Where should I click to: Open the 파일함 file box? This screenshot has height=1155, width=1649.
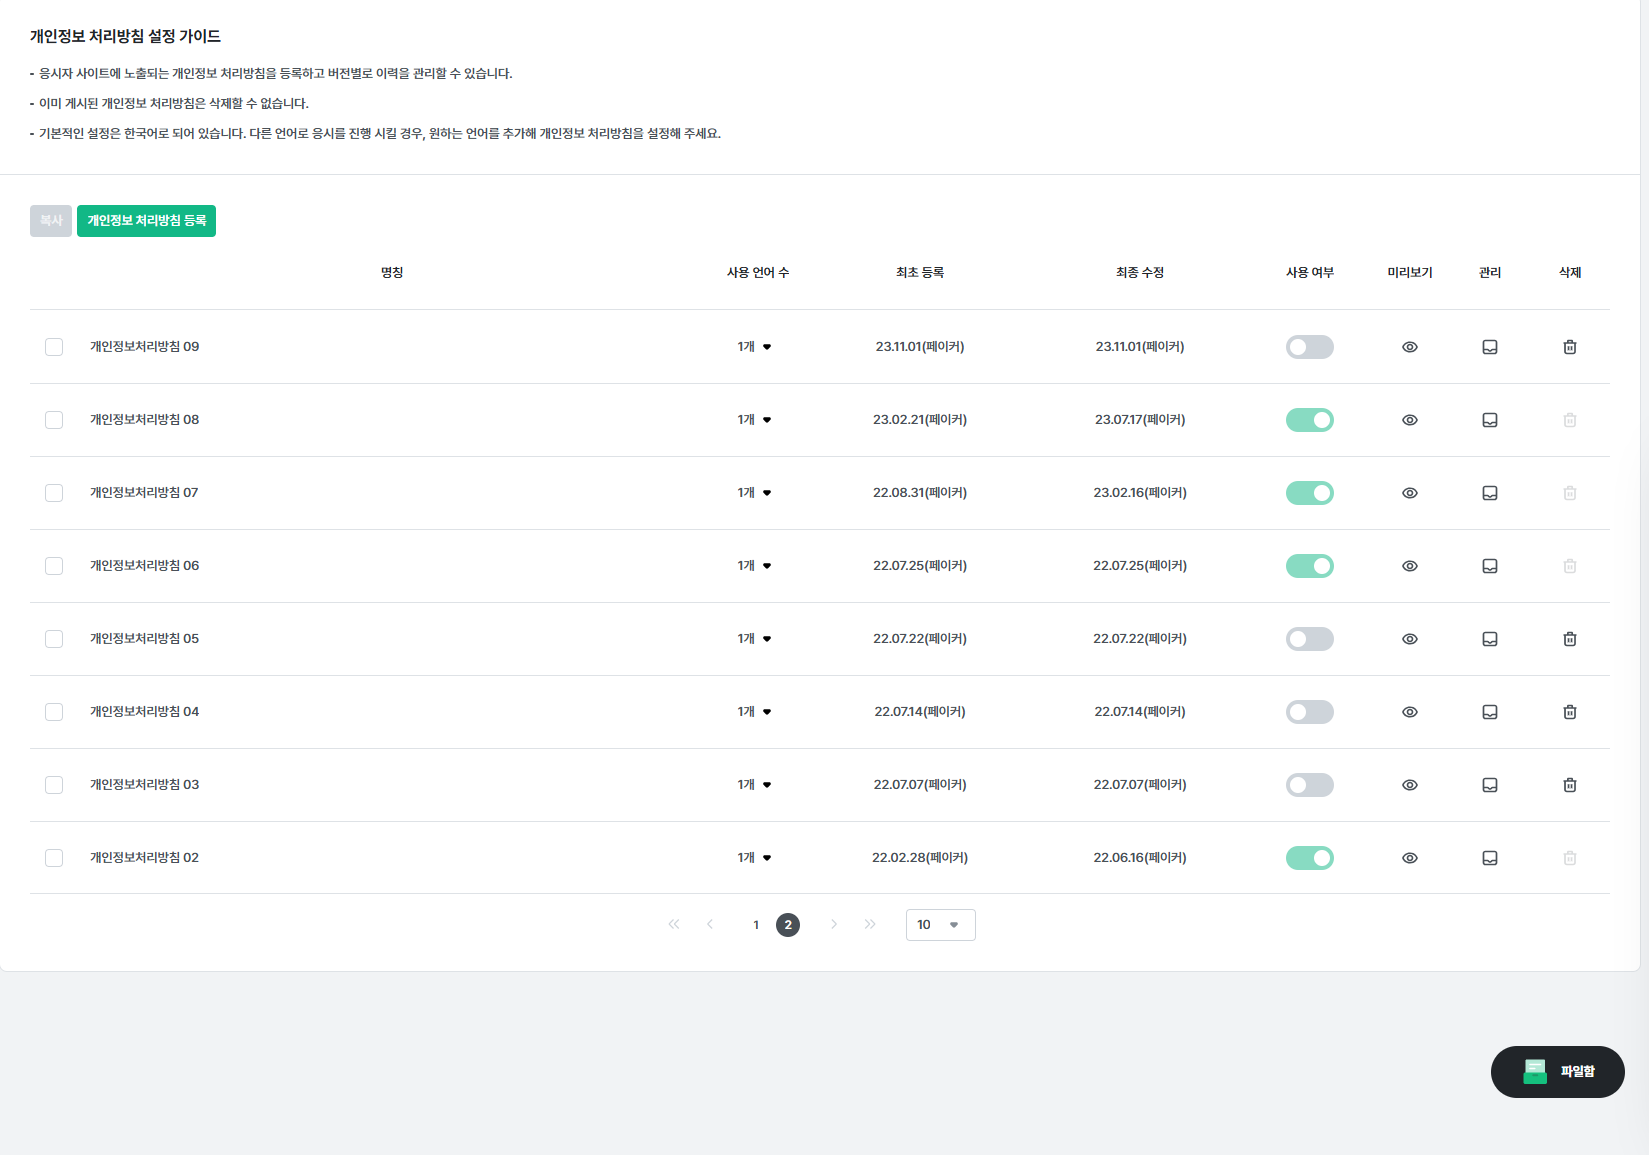point(1557,1071)
